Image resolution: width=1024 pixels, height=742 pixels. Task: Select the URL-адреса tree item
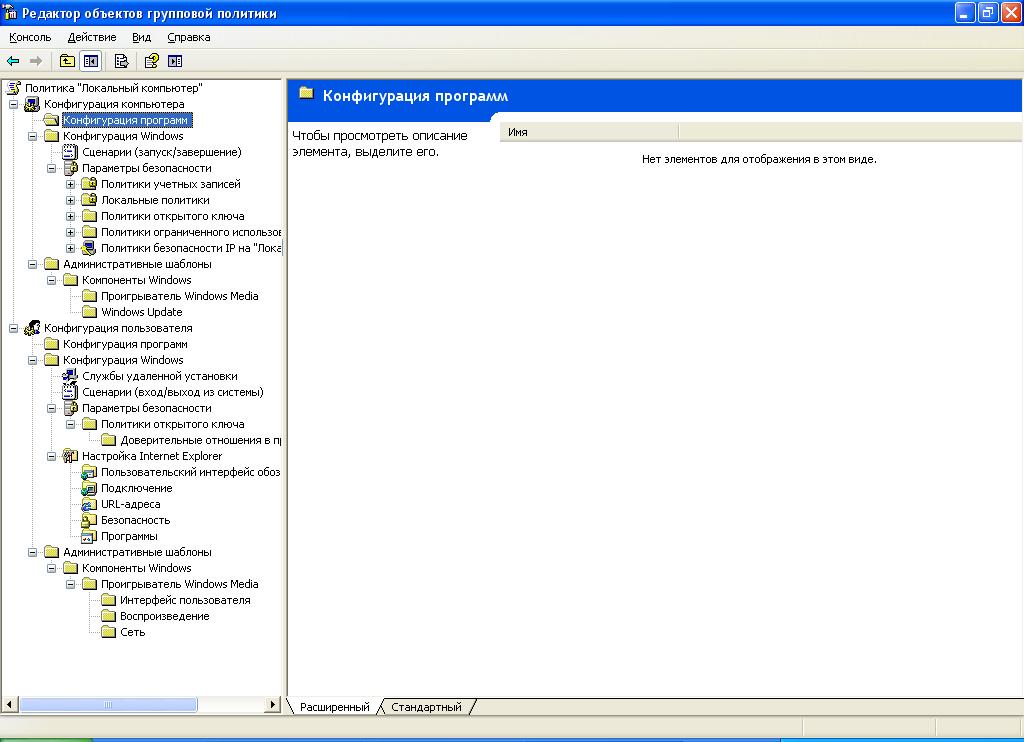(x=130, y=504)
